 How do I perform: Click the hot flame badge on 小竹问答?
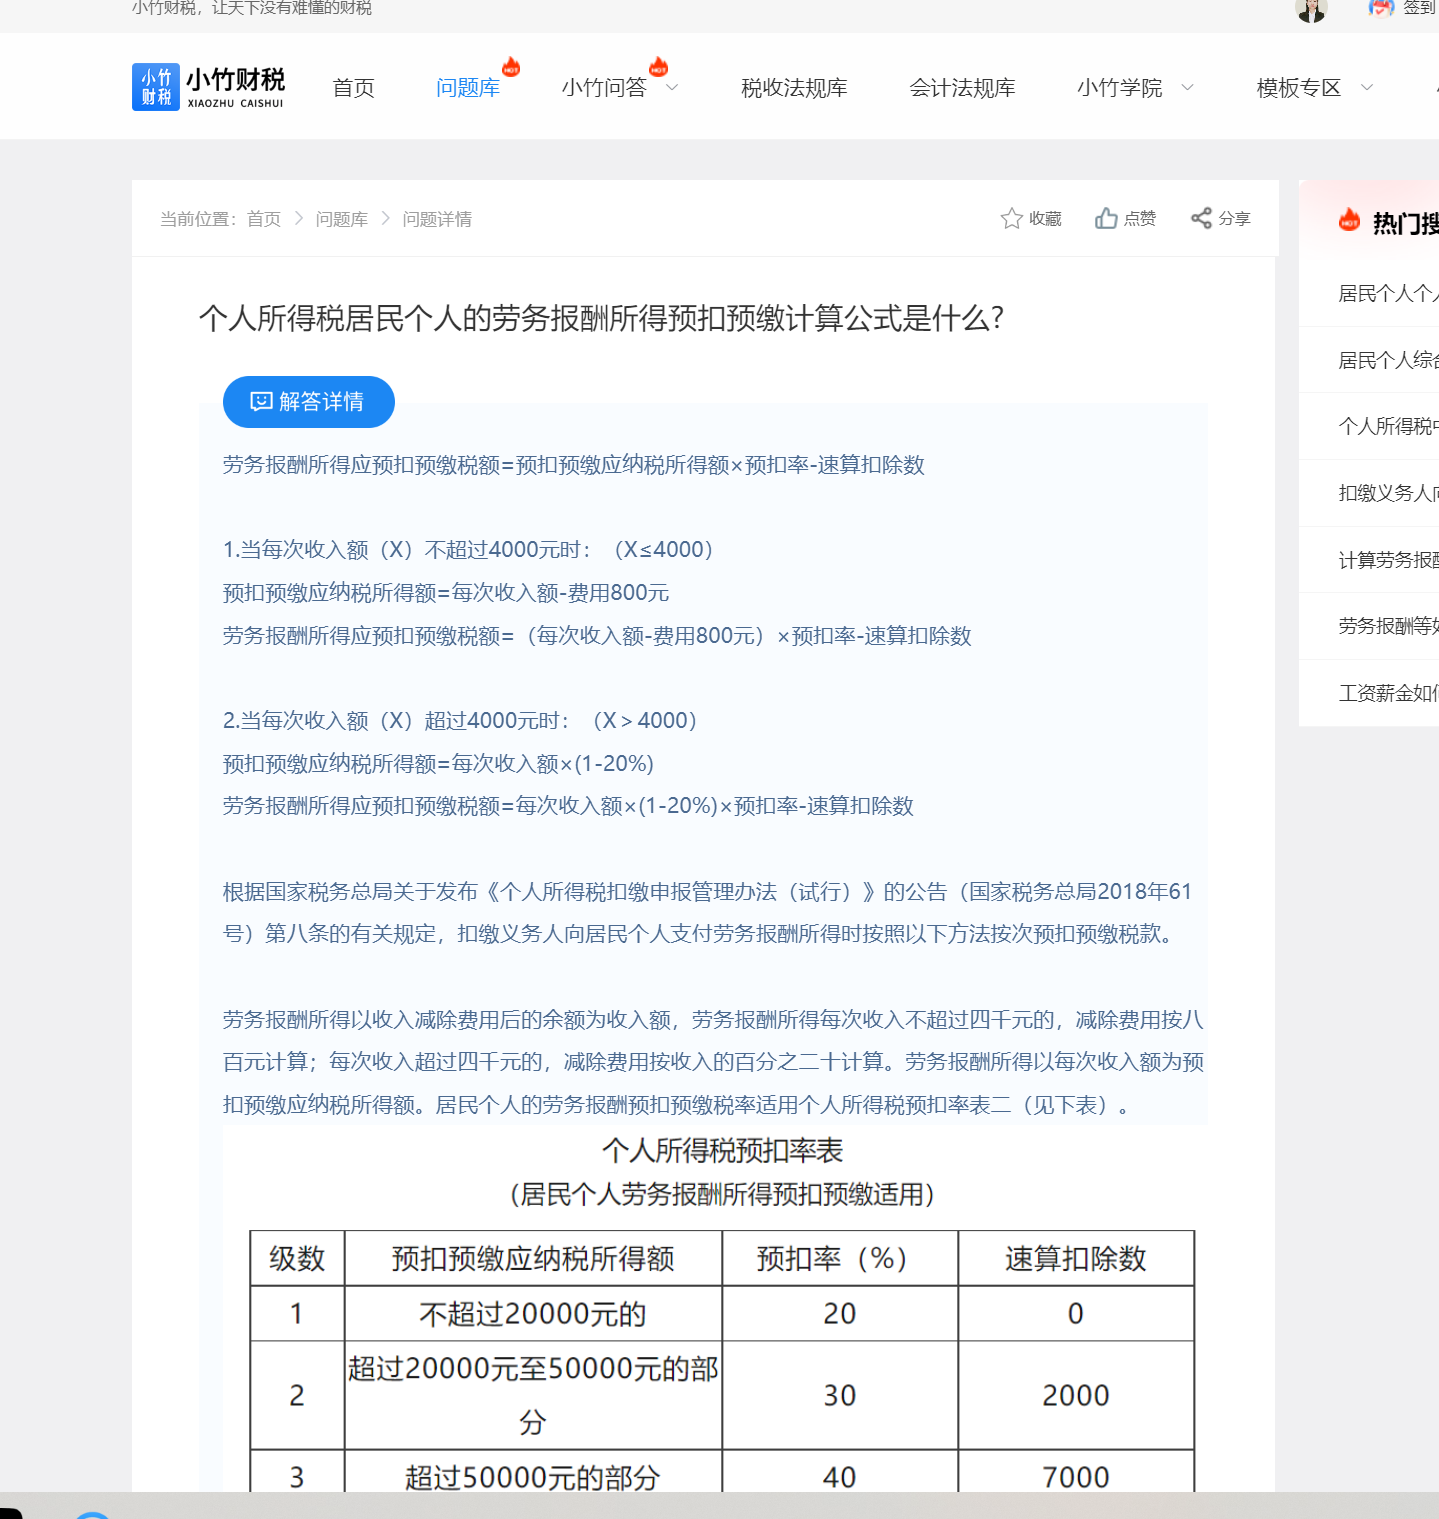click(658, 67)
